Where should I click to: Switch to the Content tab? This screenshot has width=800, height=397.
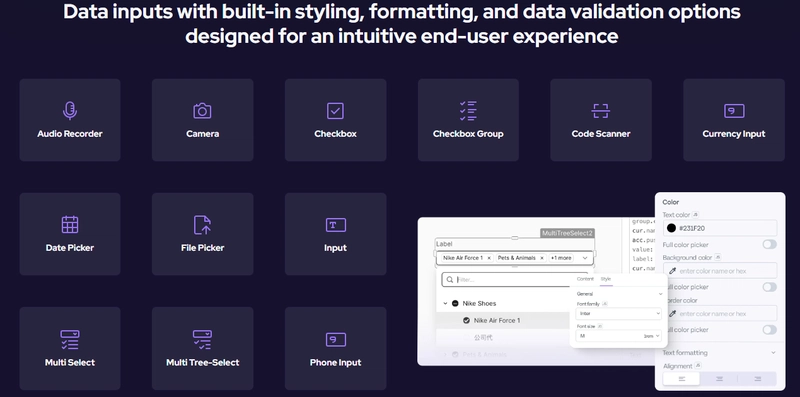click(585, 279)
